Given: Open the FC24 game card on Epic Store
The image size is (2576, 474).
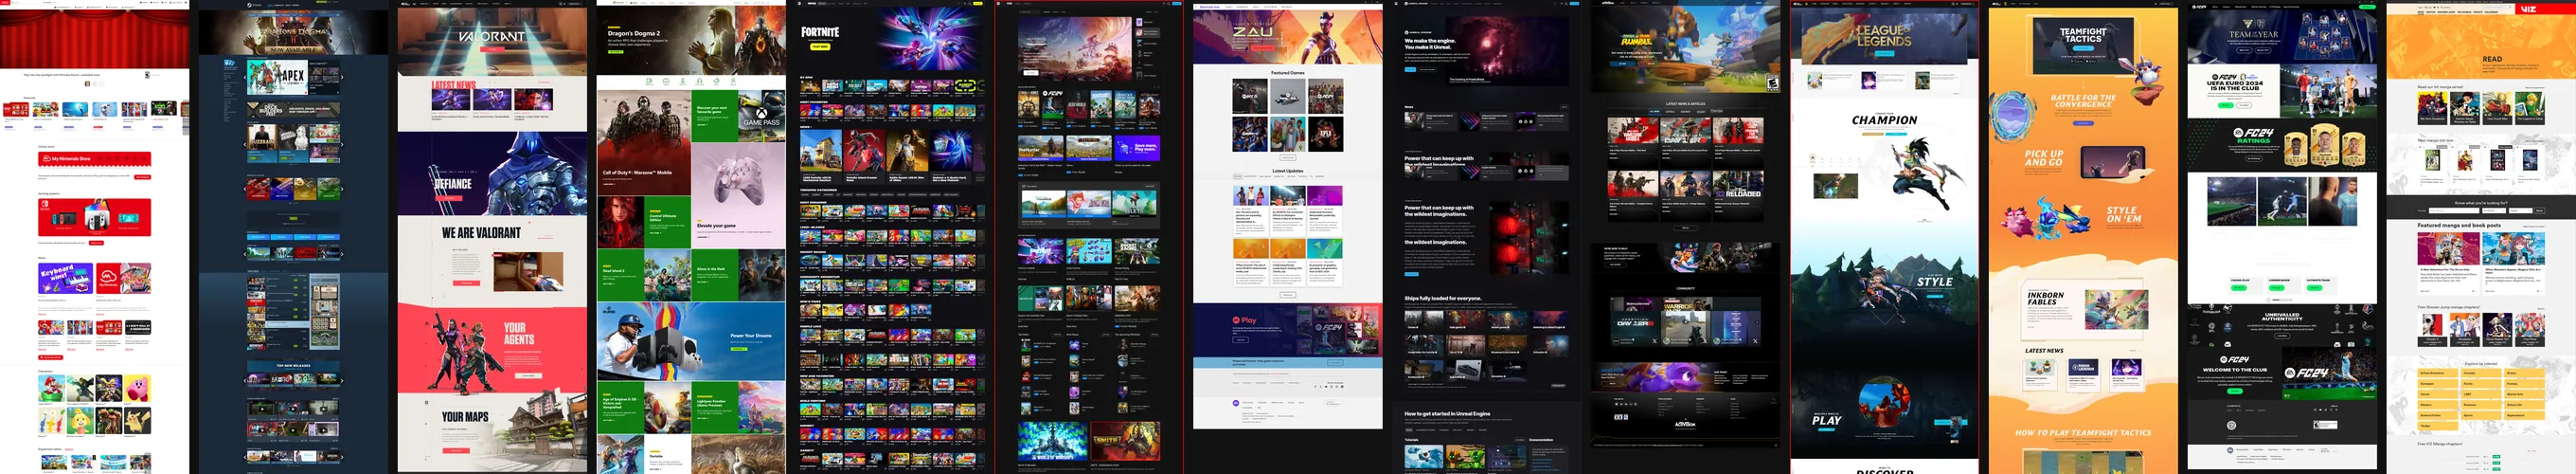Looking at the screenshot, I should (1052, 107).
